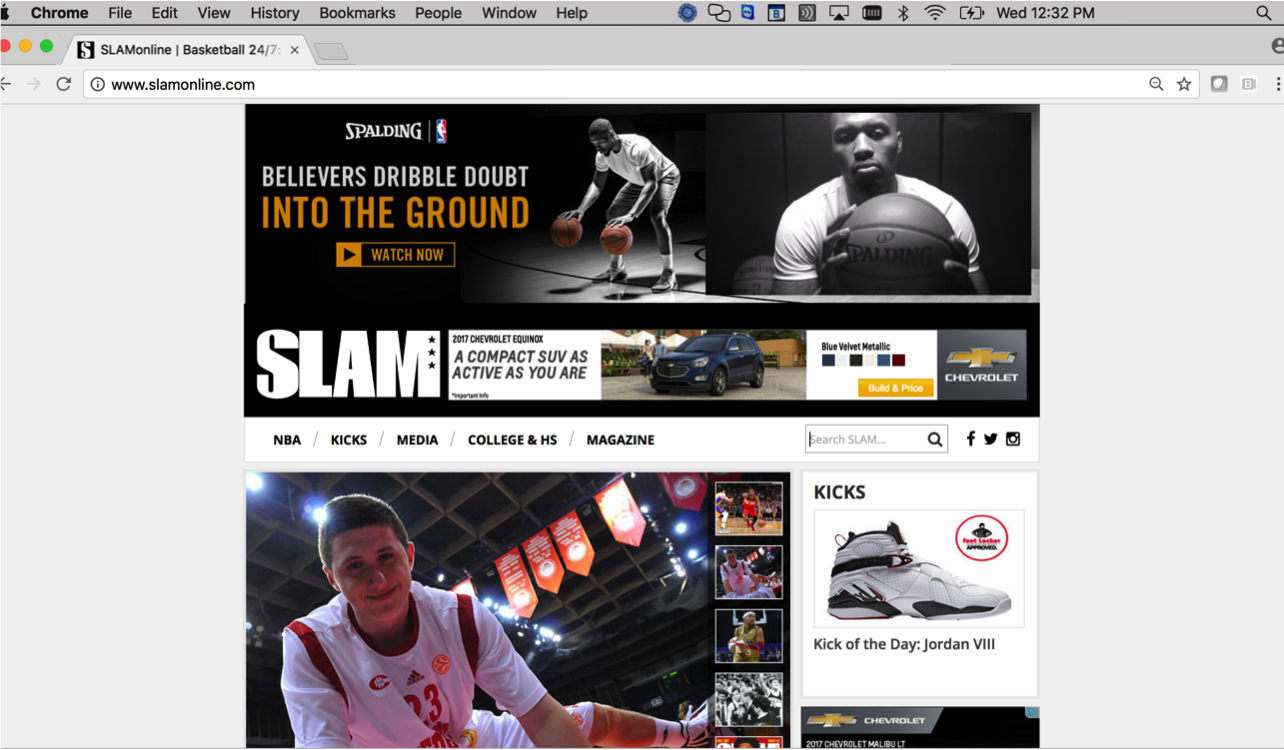The image size is (1284, 750).
Task: Select the cream color swatch
Action: 870,360
